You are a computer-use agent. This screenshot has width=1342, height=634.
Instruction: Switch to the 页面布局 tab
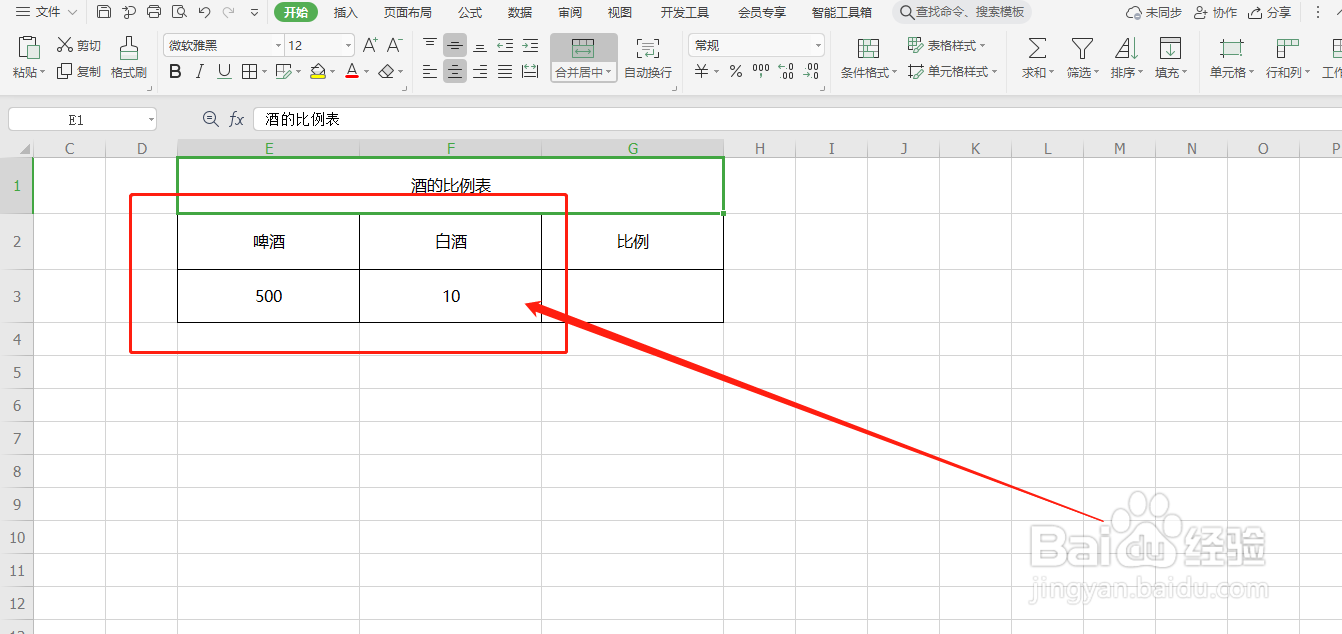click(x=408, y=12)
